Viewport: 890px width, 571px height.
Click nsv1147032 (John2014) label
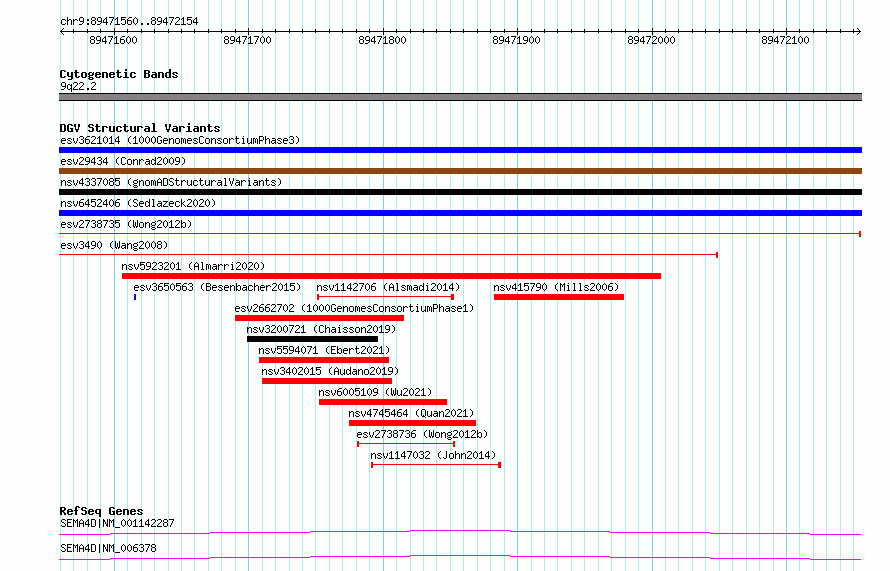pyautogui.click(x=433, y=455)
